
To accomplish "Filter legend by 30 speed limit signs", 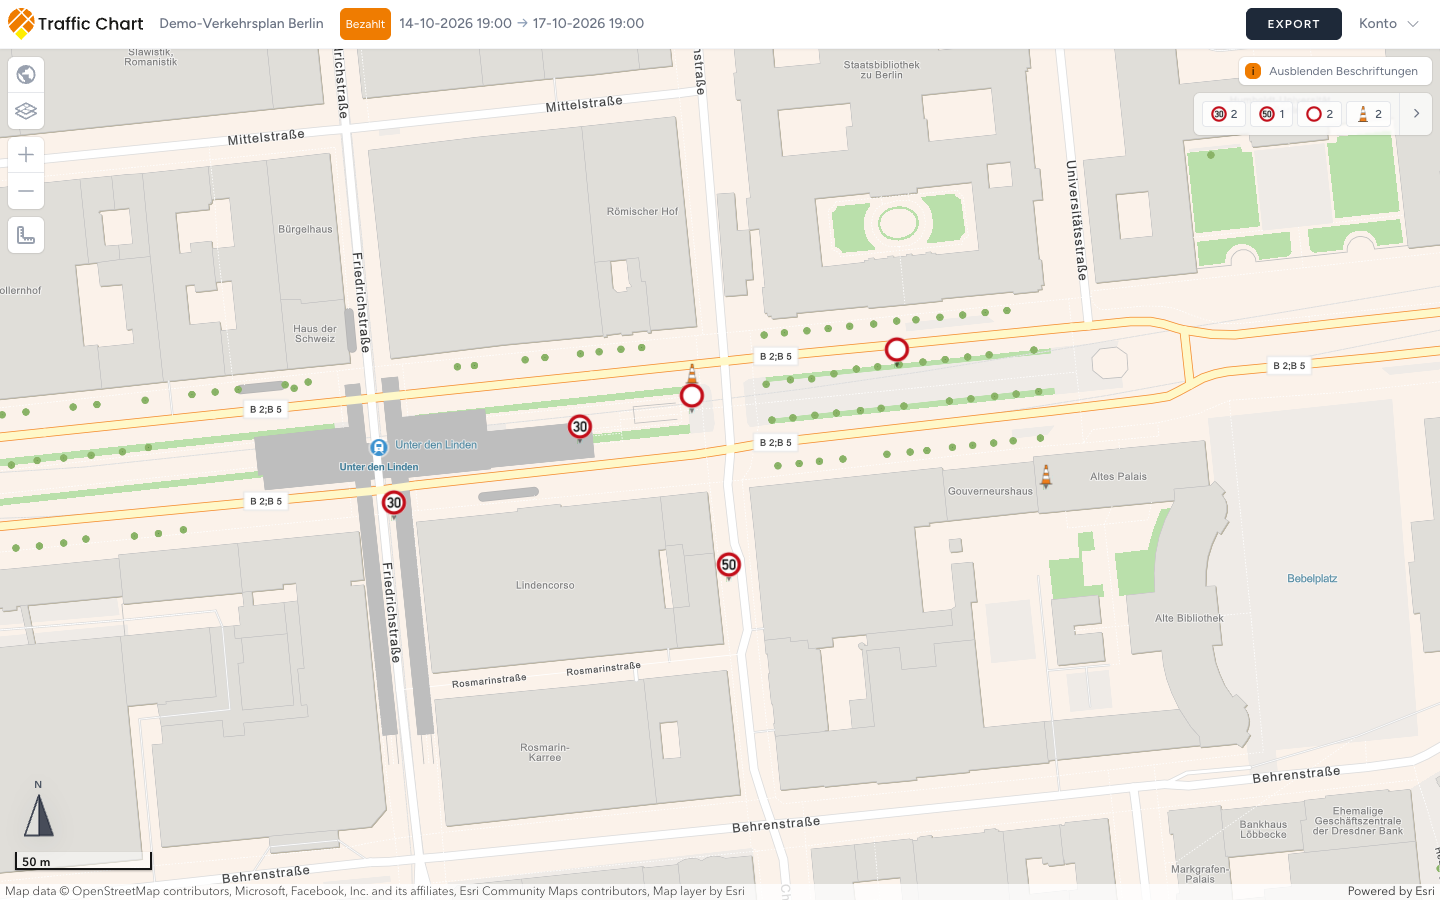I will pos(1225,114).
